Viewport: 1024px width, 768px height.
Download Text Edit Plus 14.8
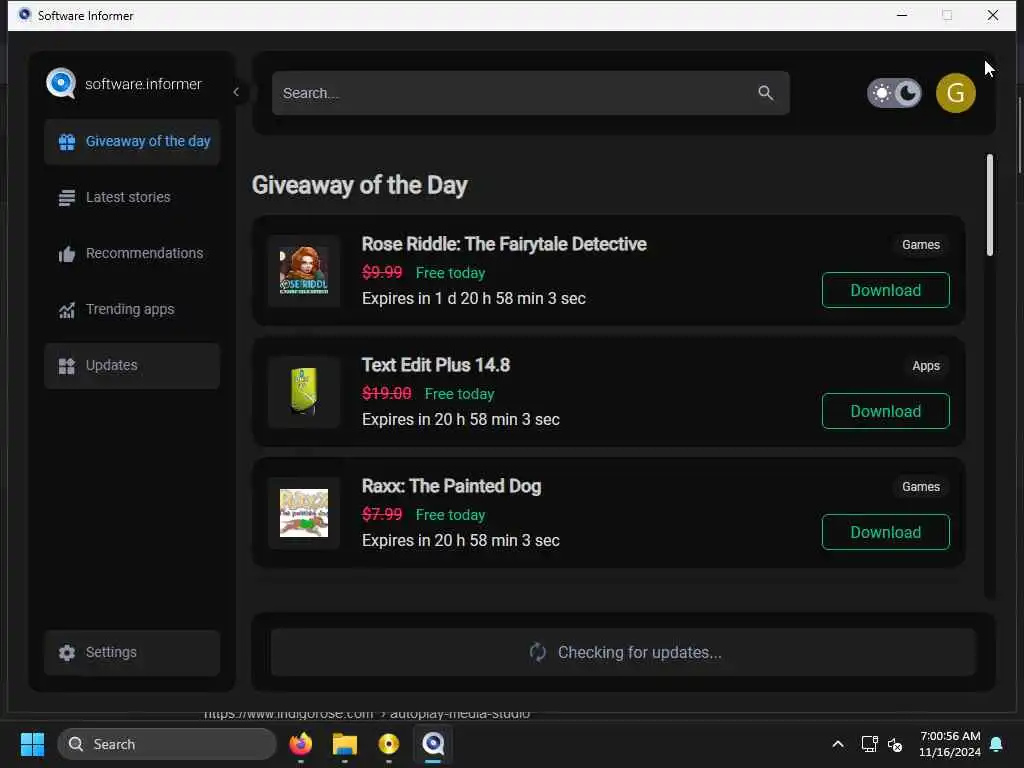[x=886, y=411]
